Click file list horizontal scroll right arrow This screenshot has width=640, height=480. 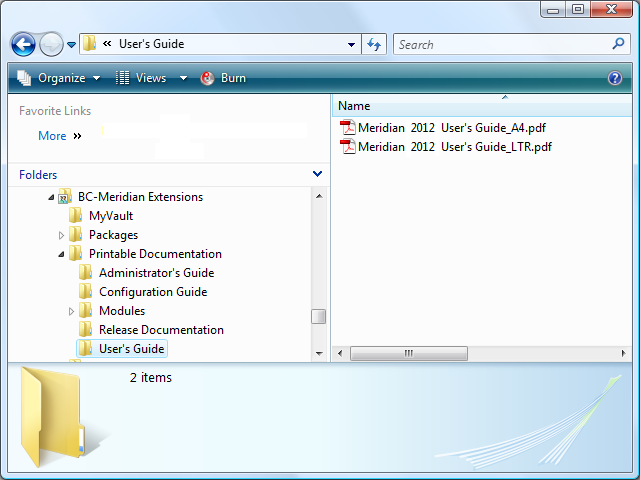pos(623,353)
